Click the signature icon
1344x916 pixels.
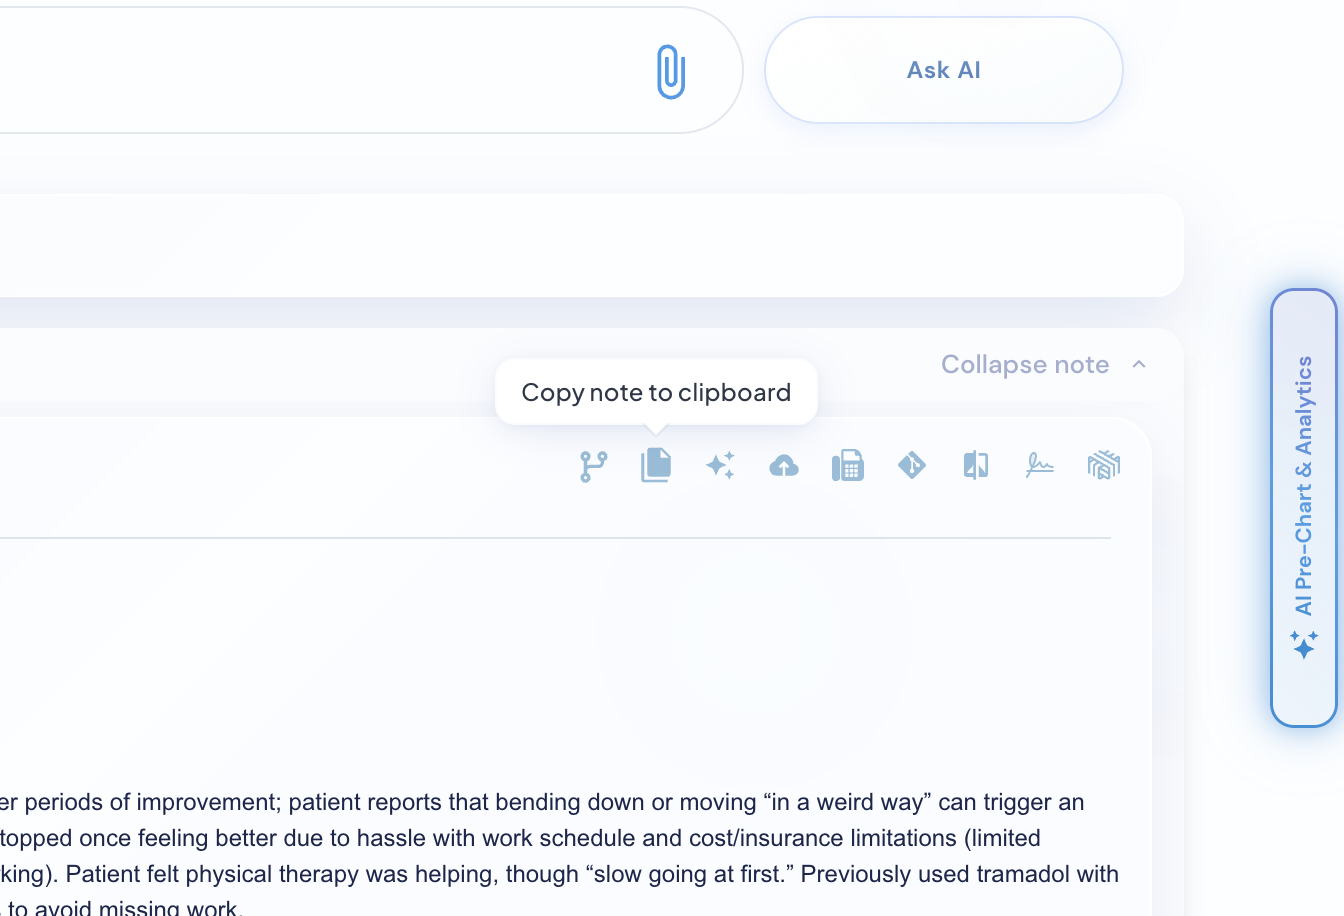[x=1040, y=466]
